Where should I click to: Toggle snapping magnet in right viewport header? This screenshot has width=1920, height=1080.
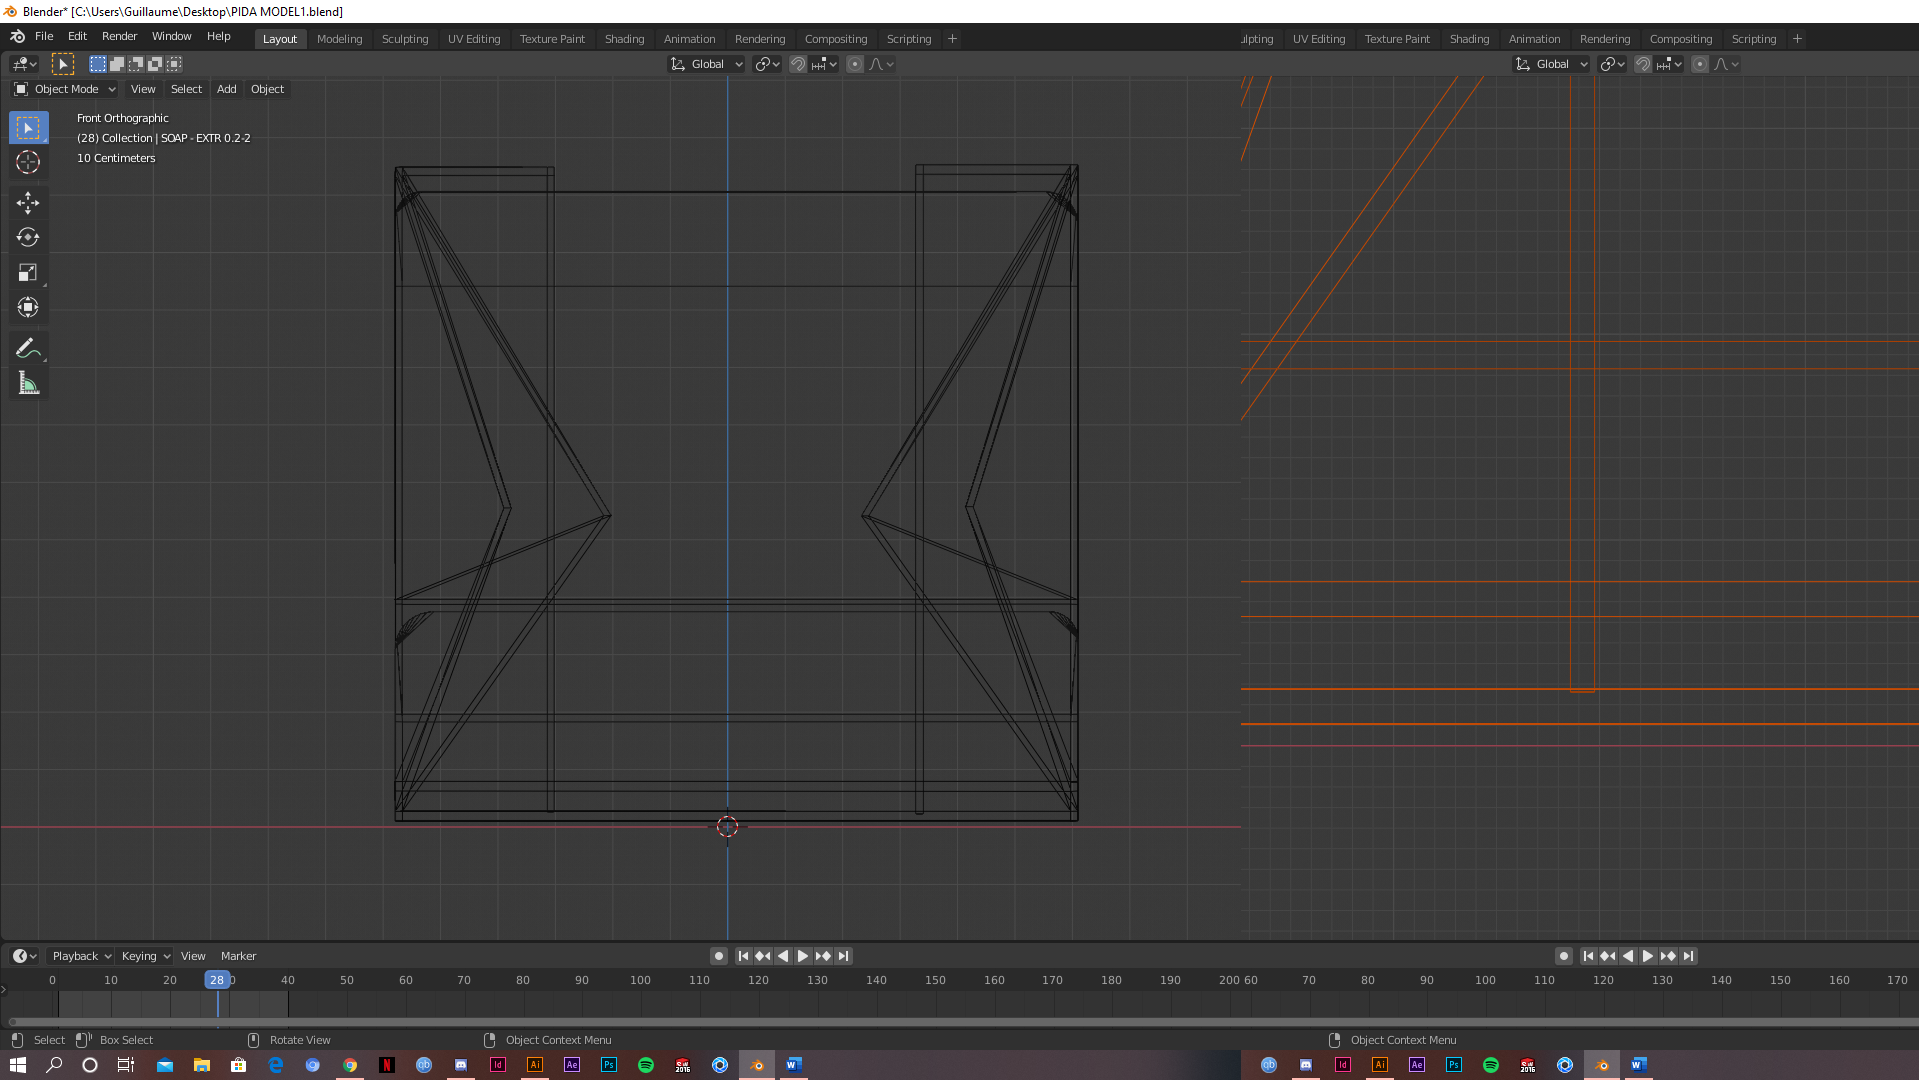1643,64
